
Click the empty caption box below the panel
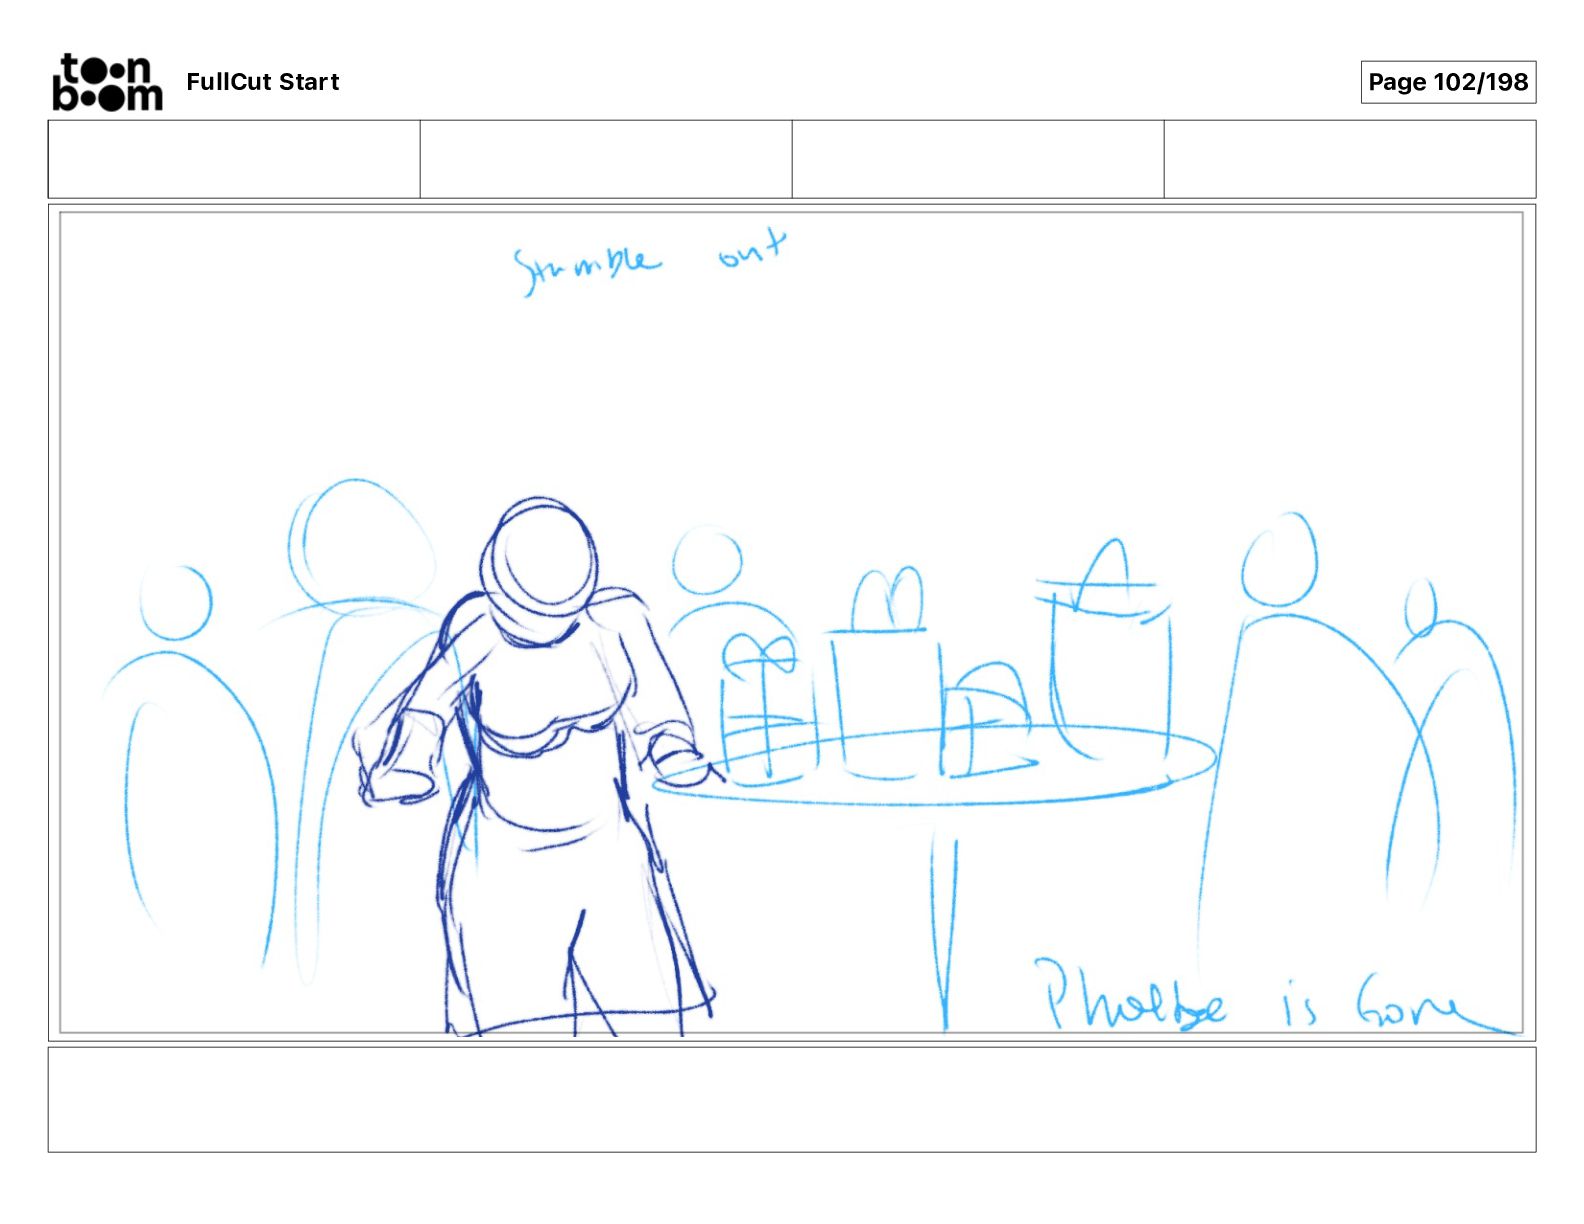792,1099
